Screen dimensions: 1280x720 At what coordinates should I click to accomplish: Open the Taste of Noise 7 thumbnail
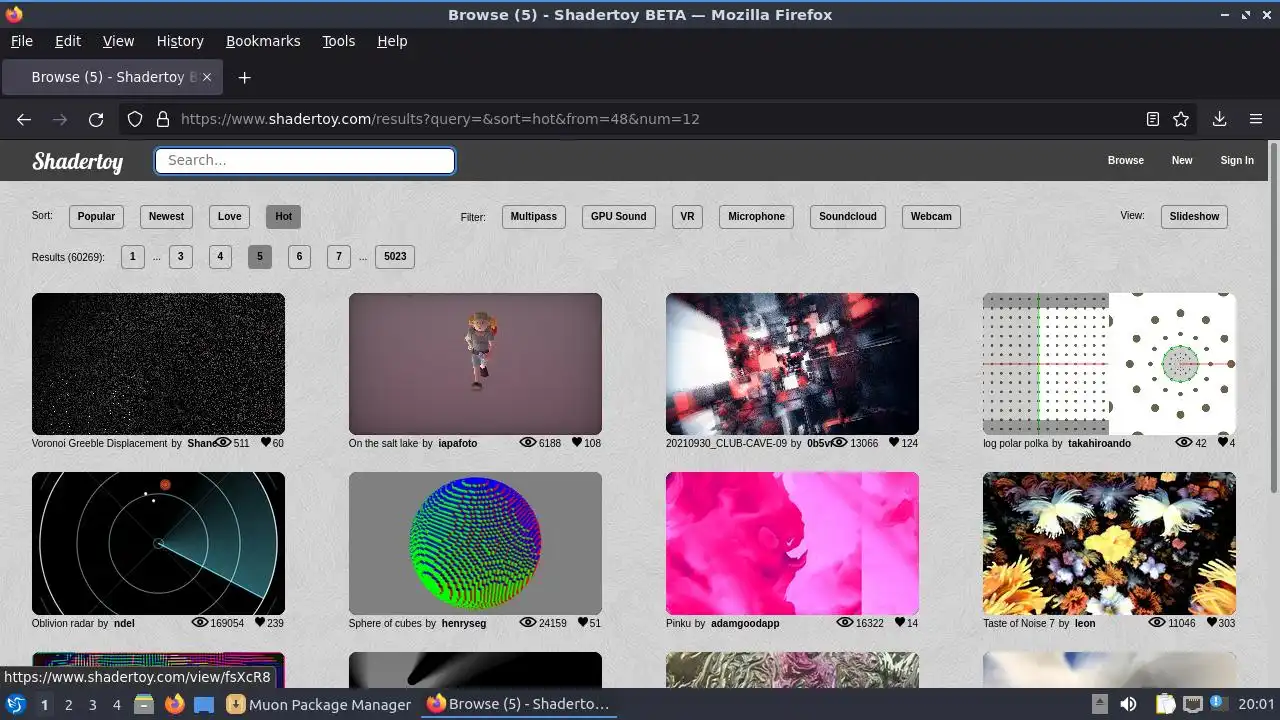(x=1109, y=544)
